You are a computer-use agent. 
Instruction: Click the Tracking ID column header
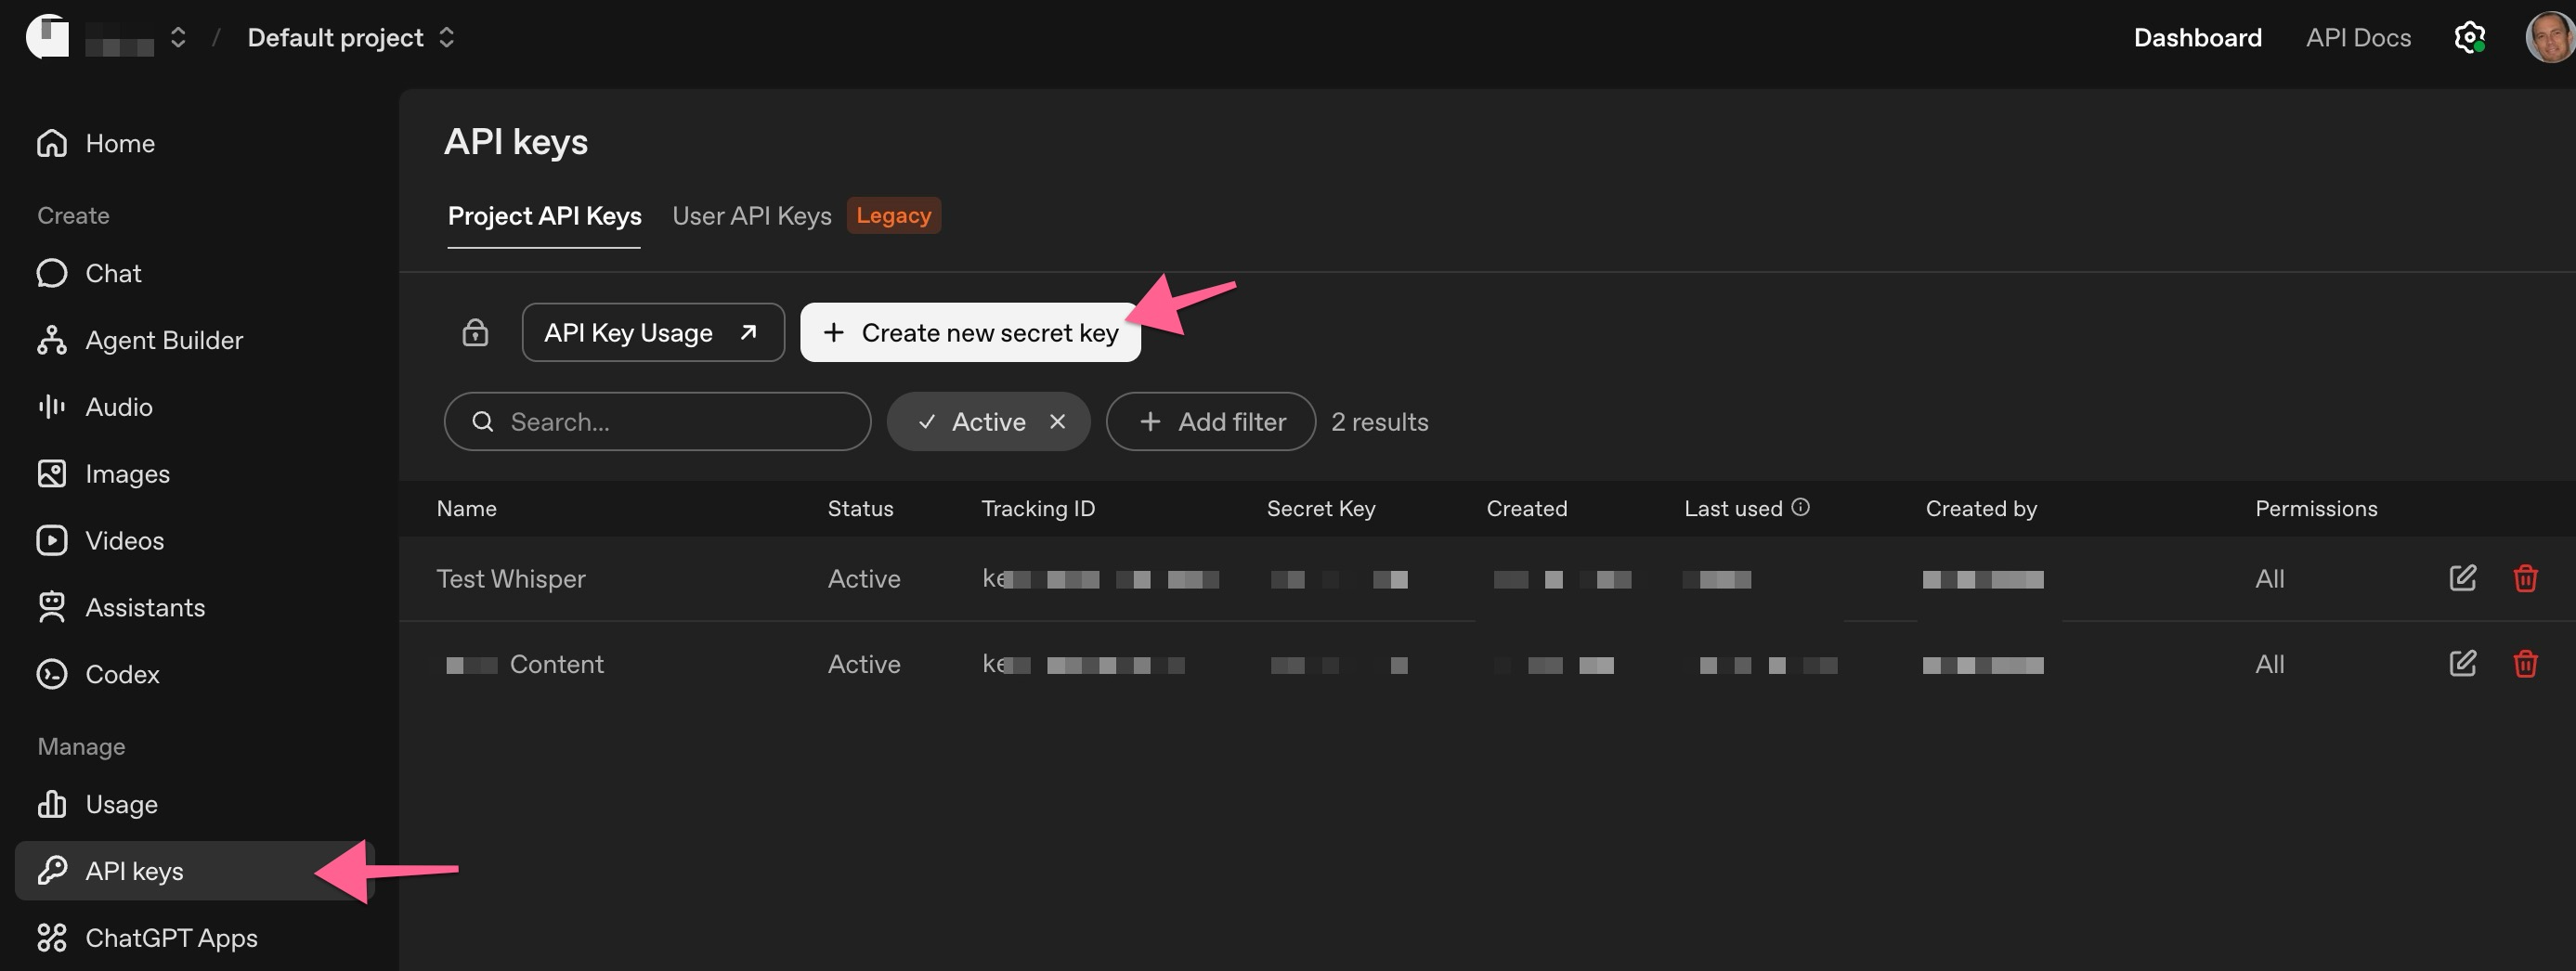point(1038,509)
